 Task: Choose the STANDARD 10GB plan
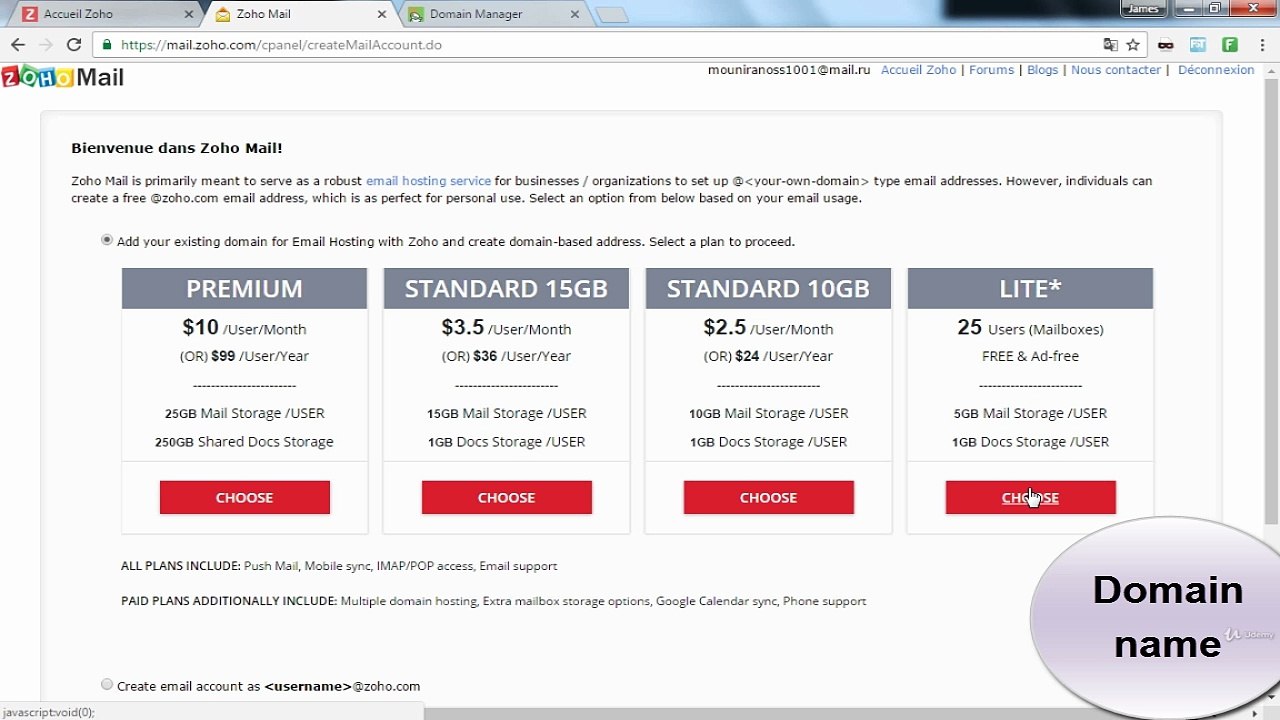click(769, 497)
